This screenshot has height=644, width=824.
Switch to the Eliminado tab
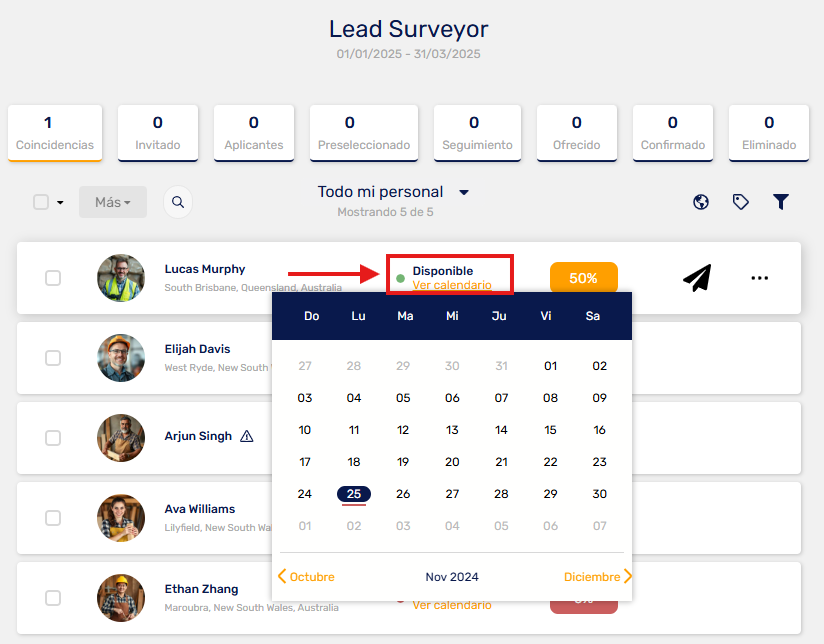[769, 133]
